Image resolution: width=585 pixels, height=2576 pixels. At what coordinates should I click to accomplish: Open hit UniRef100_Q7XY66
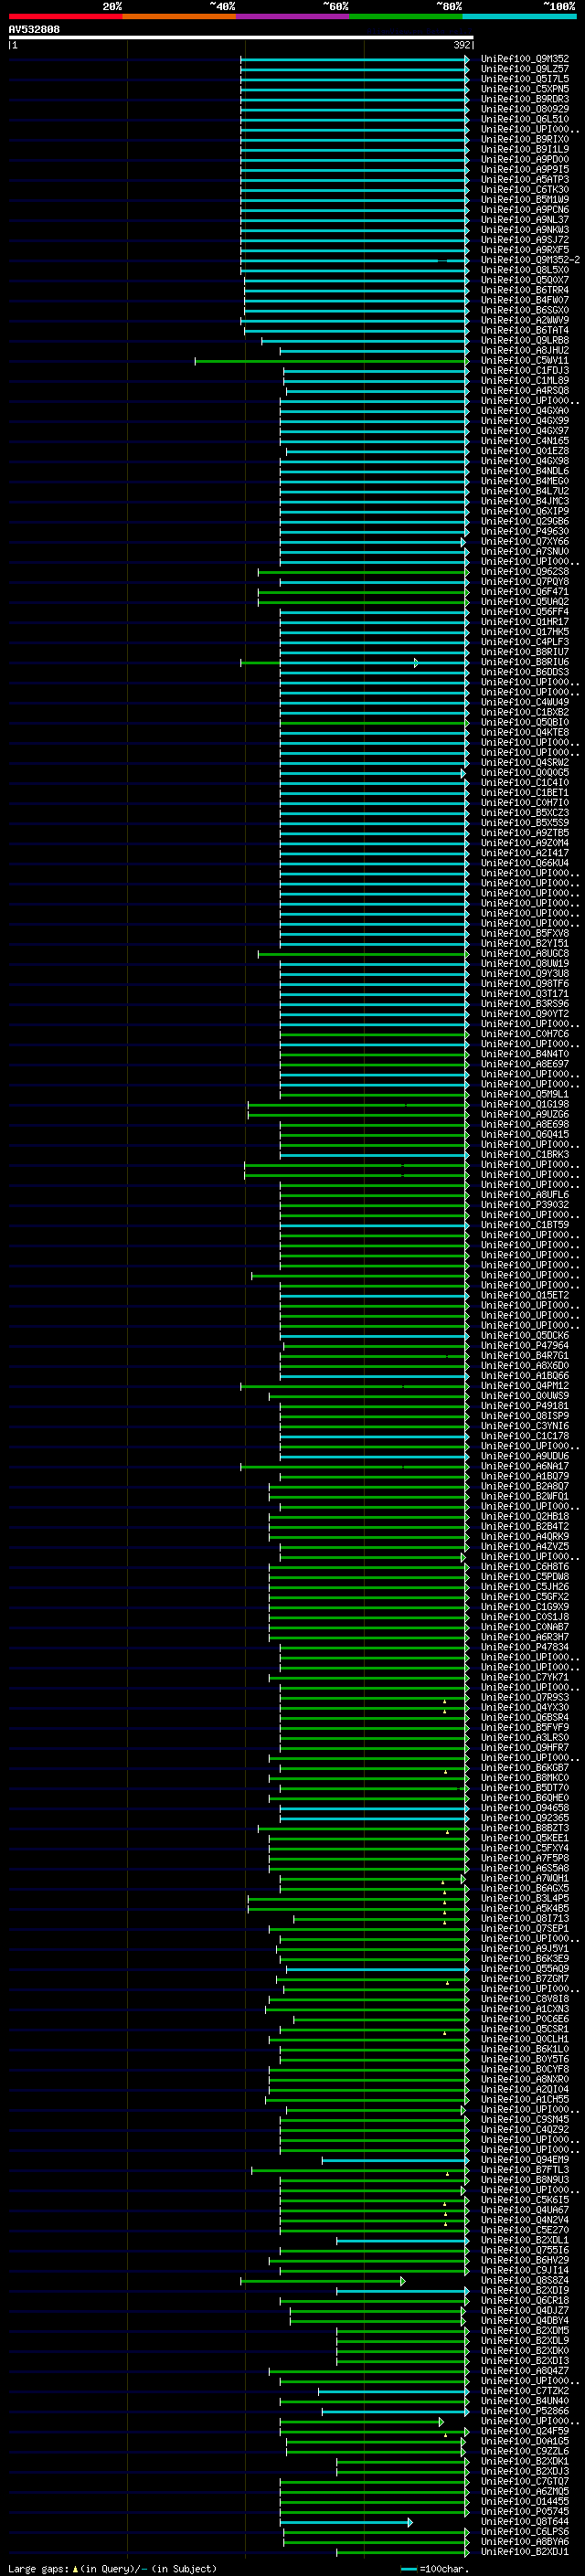(525, 542)
